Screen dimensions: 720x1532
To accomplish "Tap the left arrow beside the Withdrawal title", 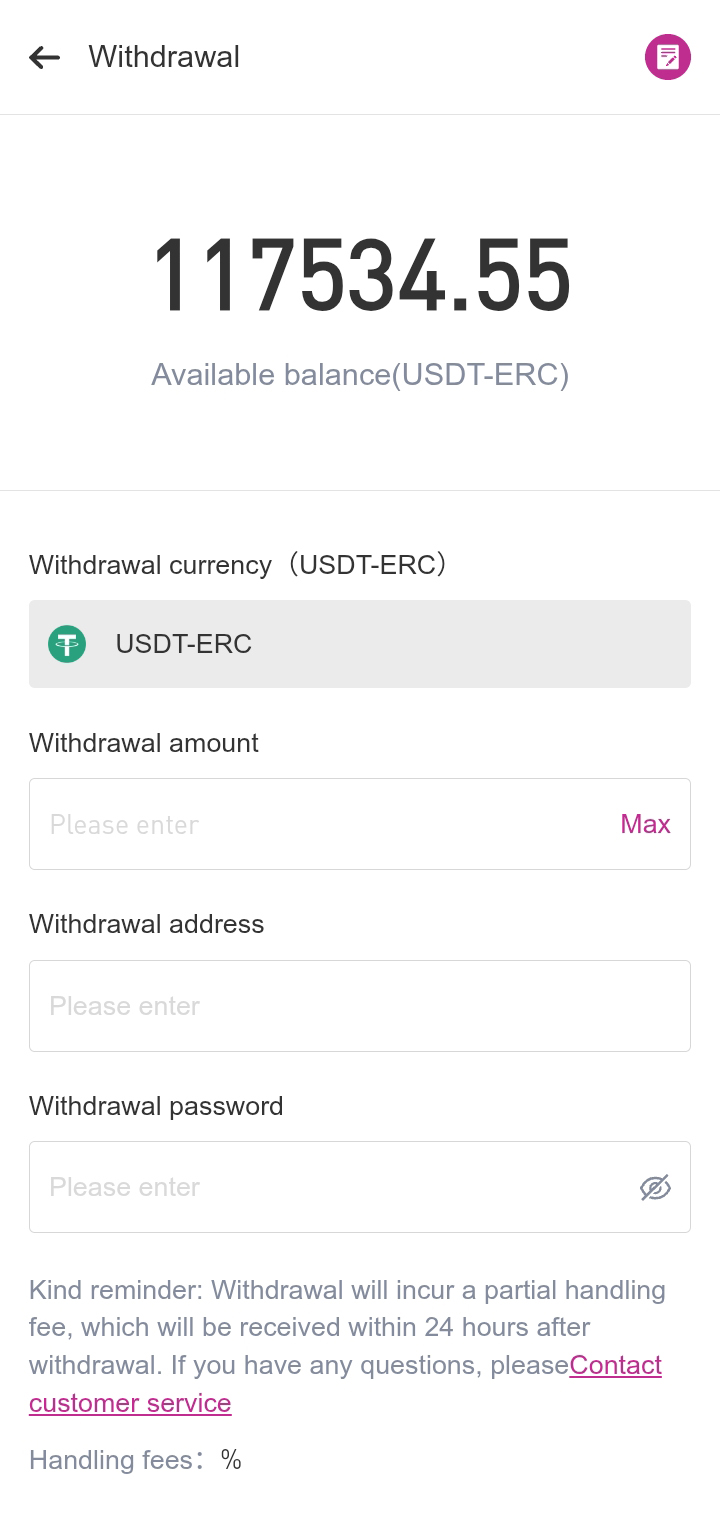I will coord(44,57).
